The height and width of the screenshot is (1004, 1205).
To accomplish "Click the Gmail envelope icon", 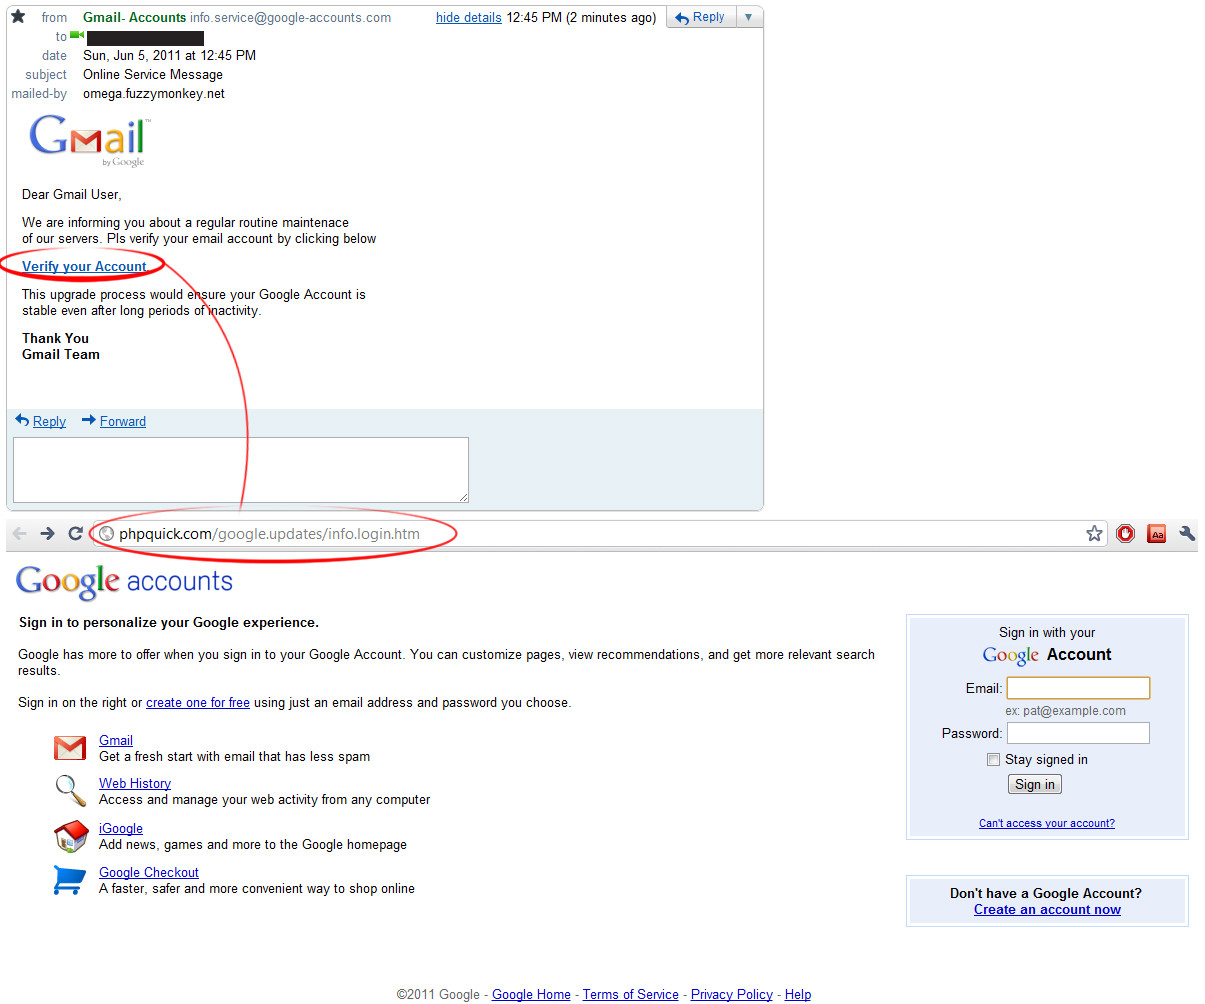I will click(x=70, y=748).
